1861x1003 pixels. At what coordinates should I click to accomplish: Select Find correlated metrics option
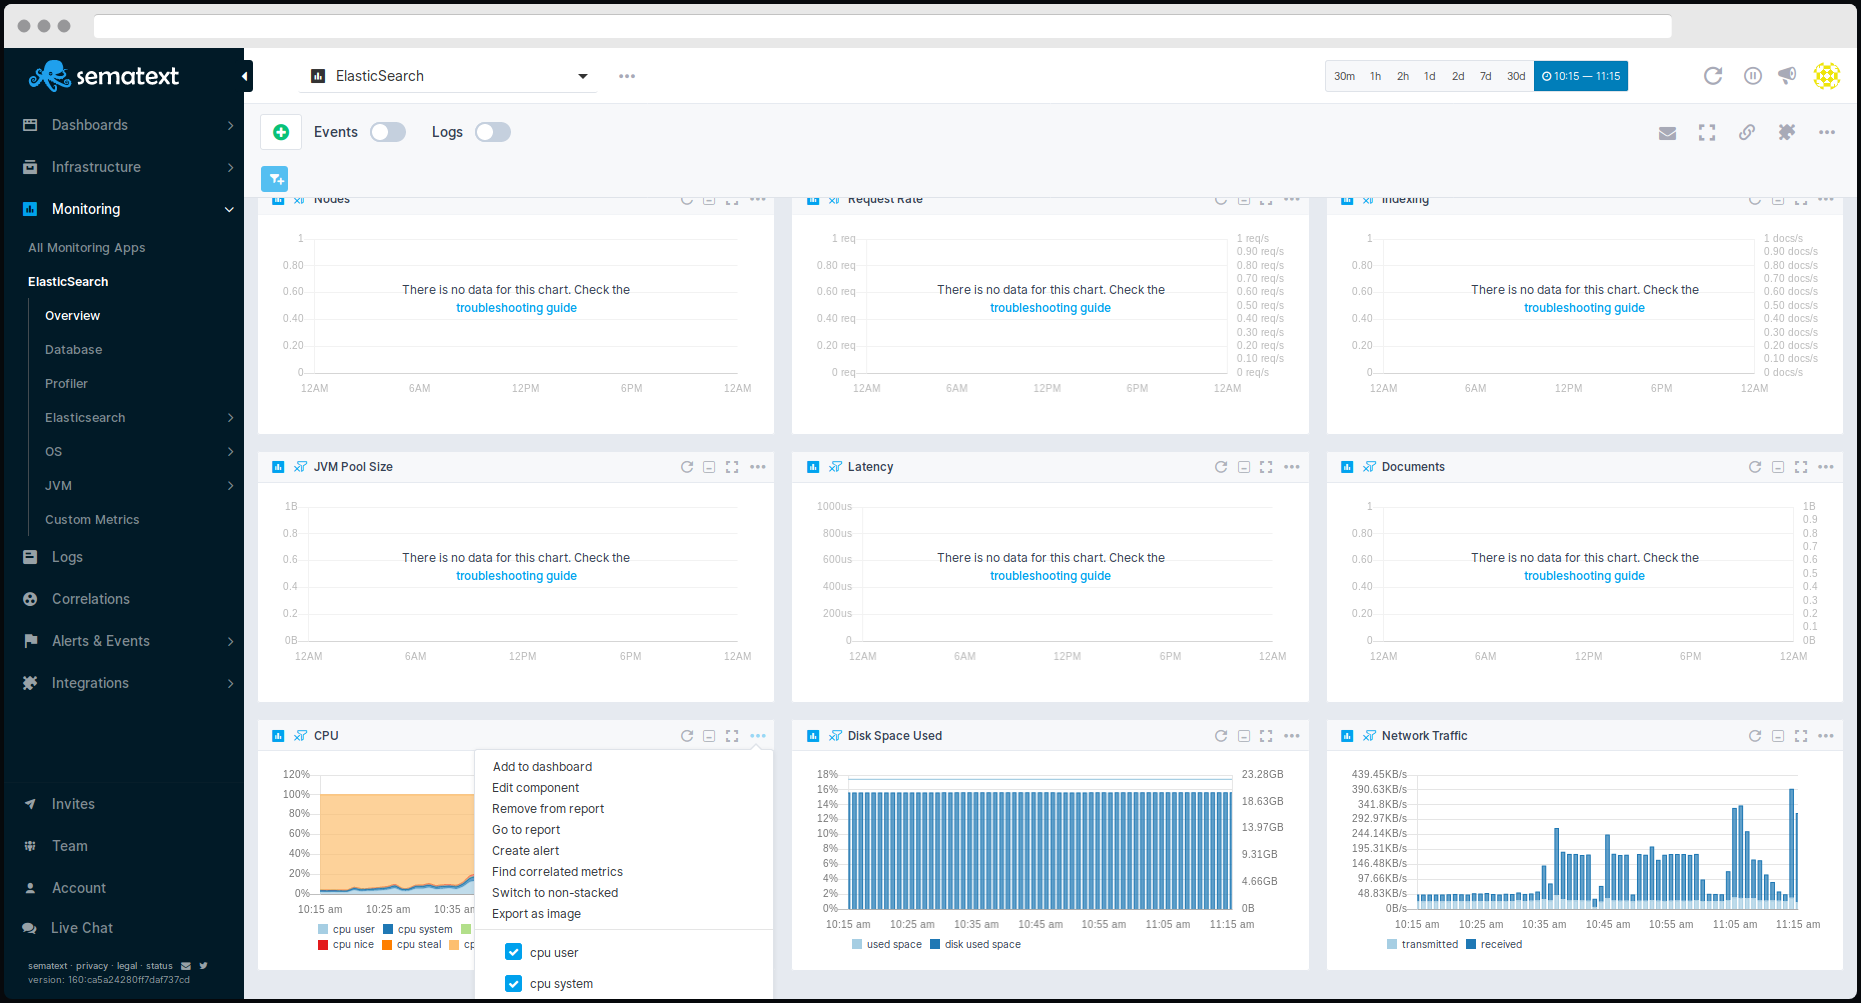click(557, 872)
